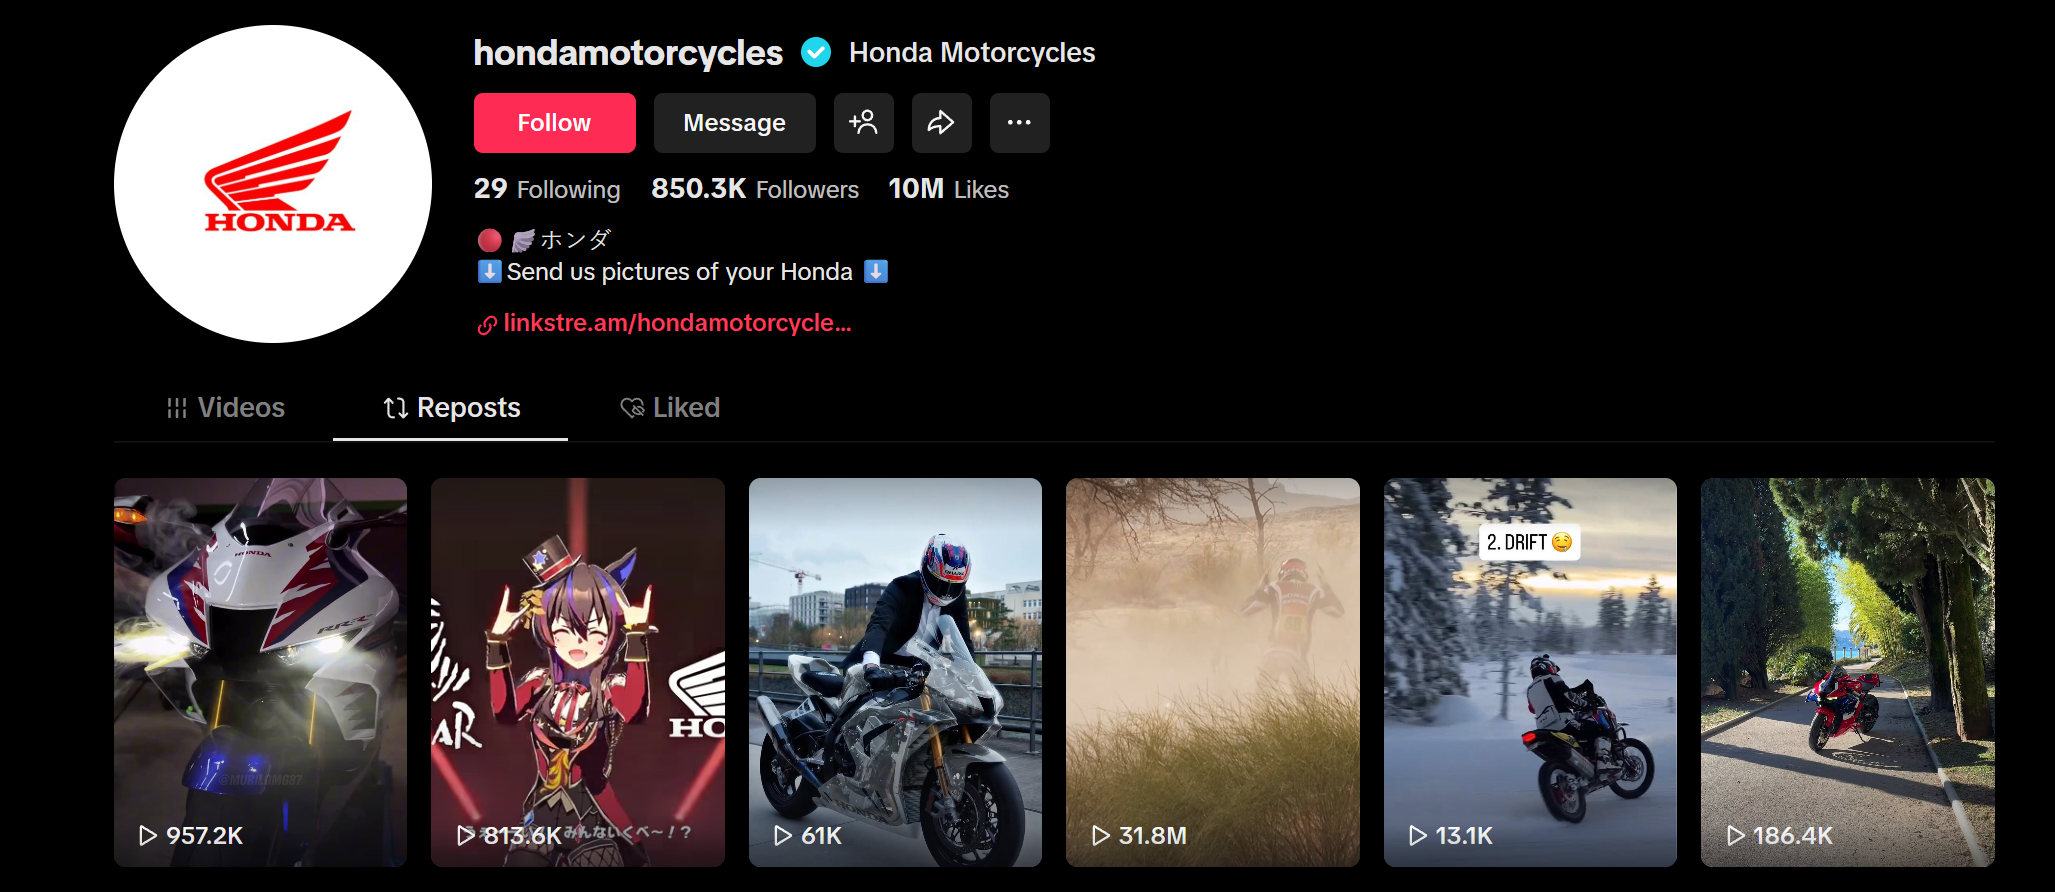Open the red motorcycle video with 186.4K views

(1848, 672)
